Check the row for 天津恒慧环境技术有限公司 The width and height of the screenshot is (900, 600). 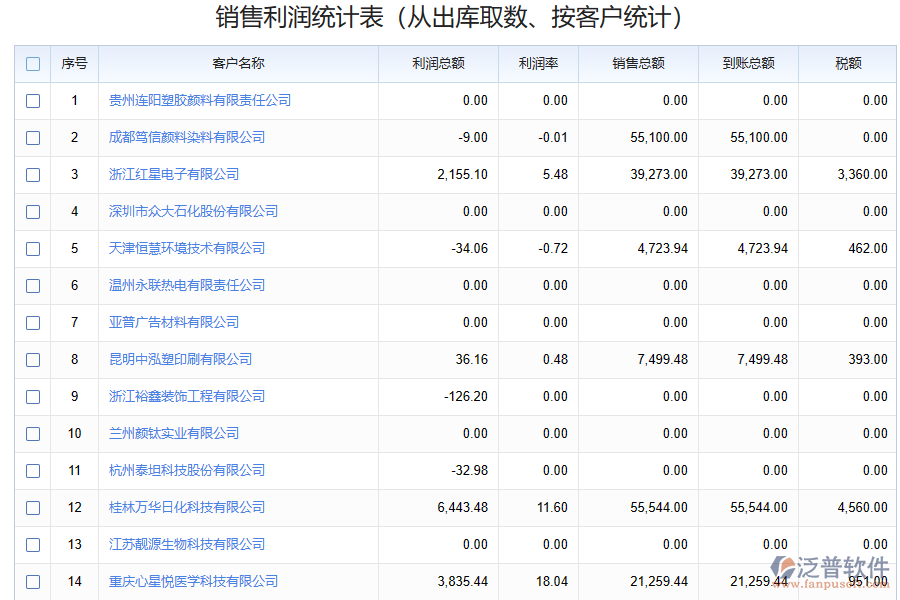point(32,248)
